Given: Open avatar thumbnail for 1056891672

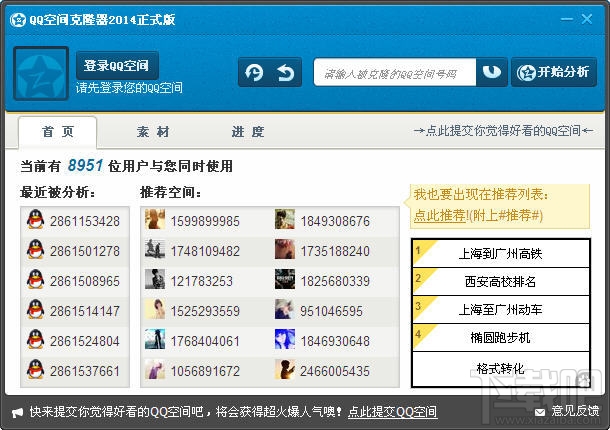Looking at the screenshot, I should 155,369.
